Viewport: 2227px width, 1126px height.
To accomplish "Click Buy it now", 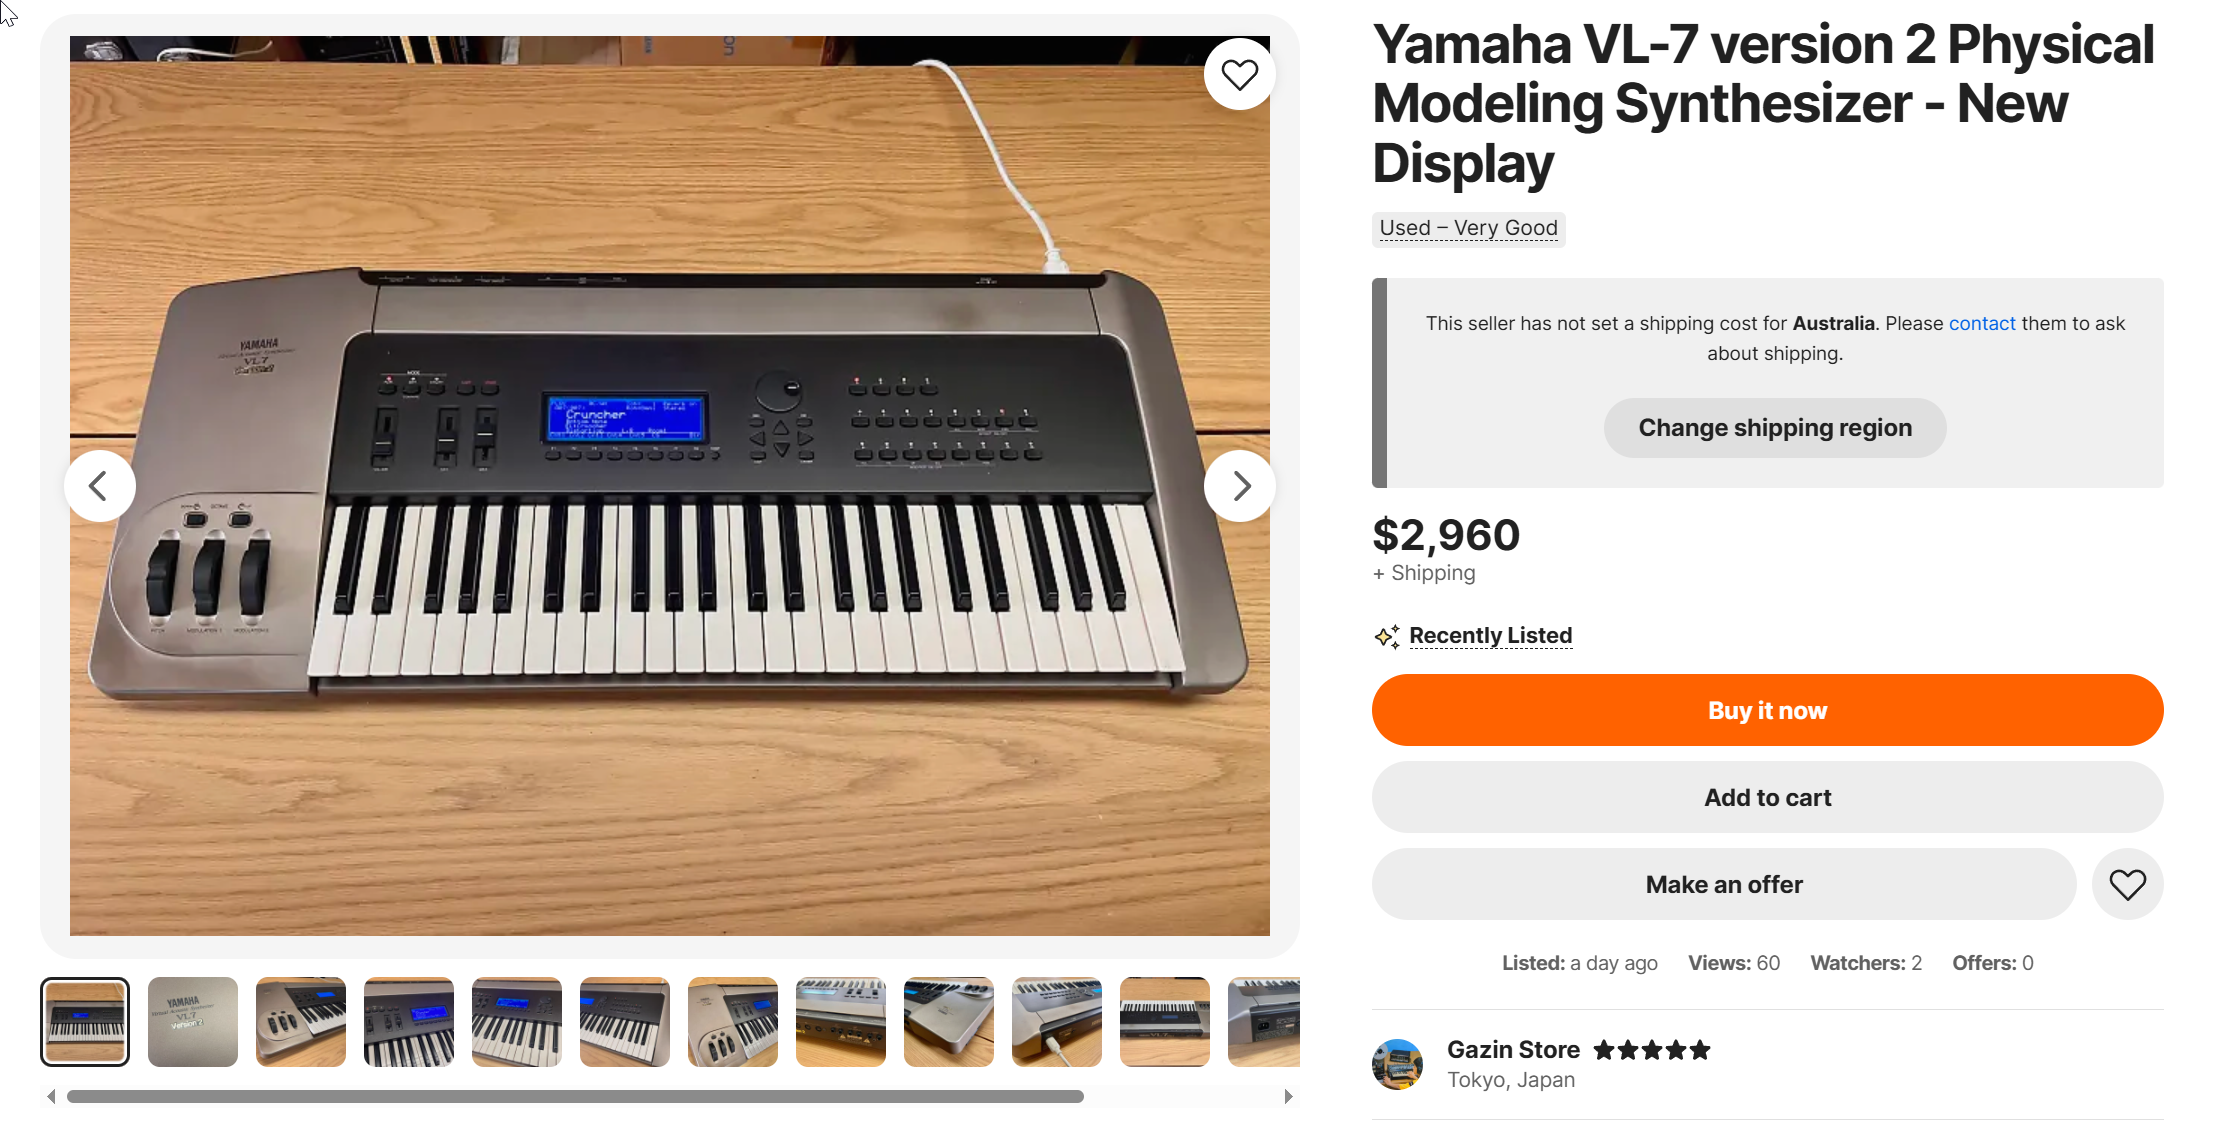I will coord(1767,710).
